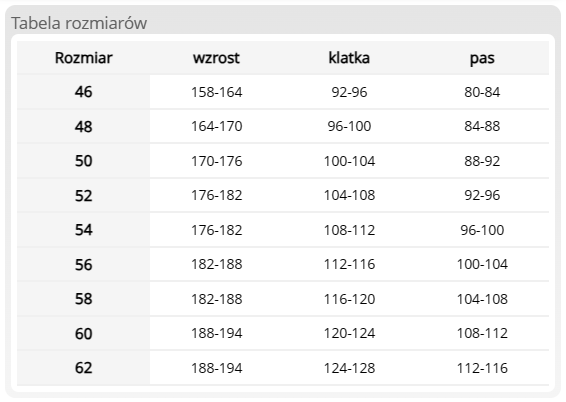
Task: Click the Tabela rozmiarów heading
Action: (x=79, y=23)
